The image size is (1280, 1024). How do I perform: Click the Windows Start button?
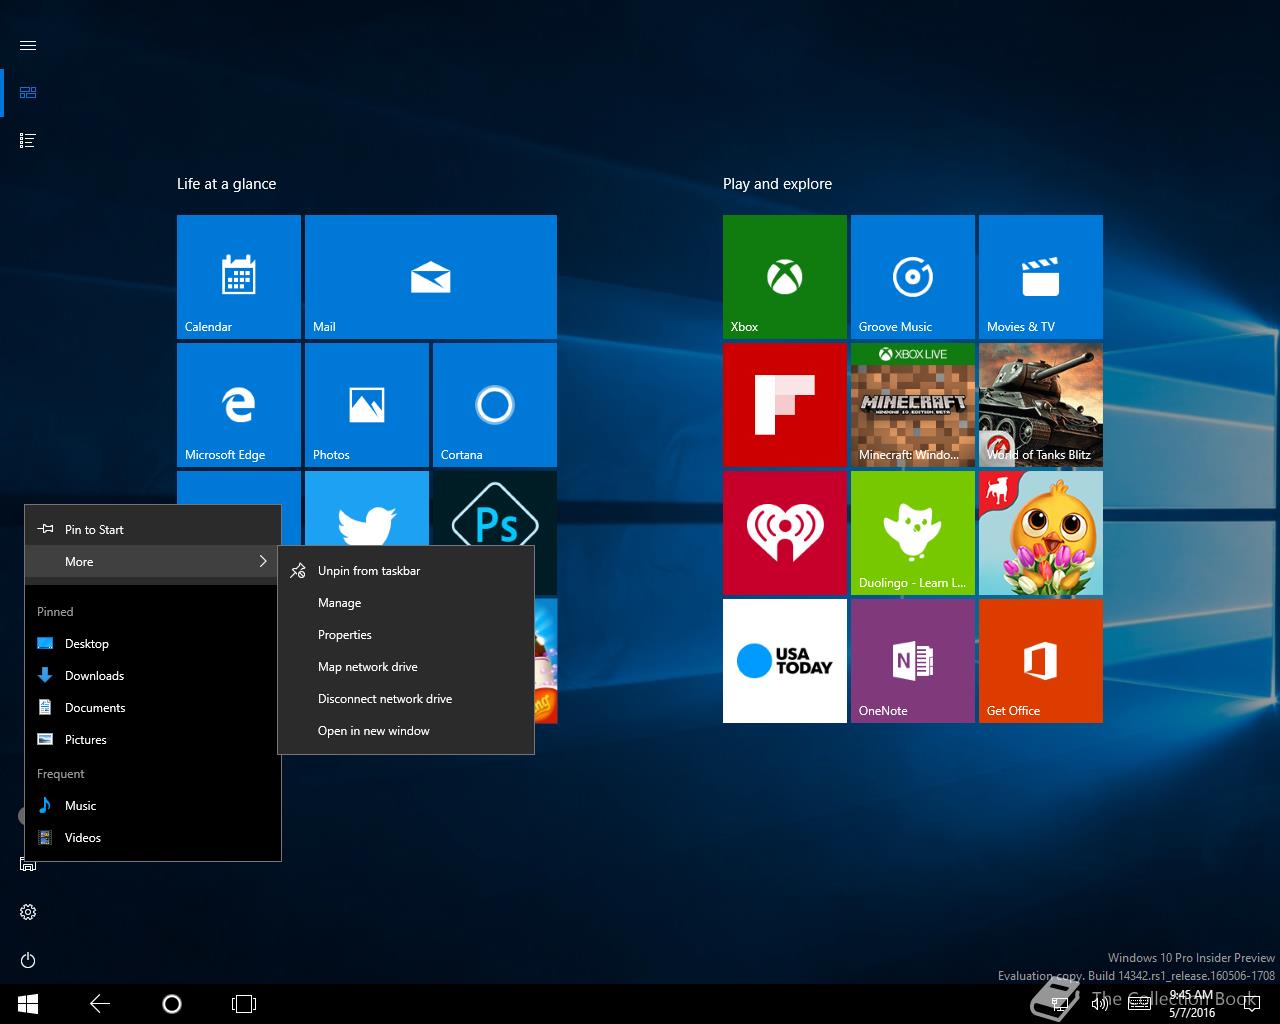tap(28, 1004)
